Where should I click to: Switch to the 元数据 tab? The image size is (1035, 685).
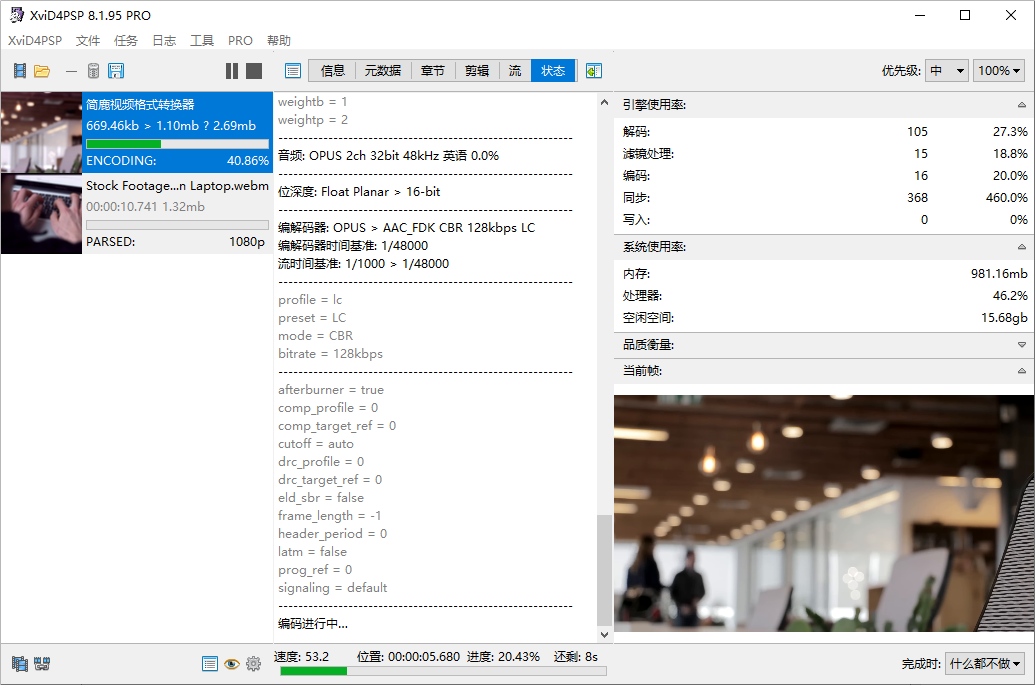tap(382, 71)
